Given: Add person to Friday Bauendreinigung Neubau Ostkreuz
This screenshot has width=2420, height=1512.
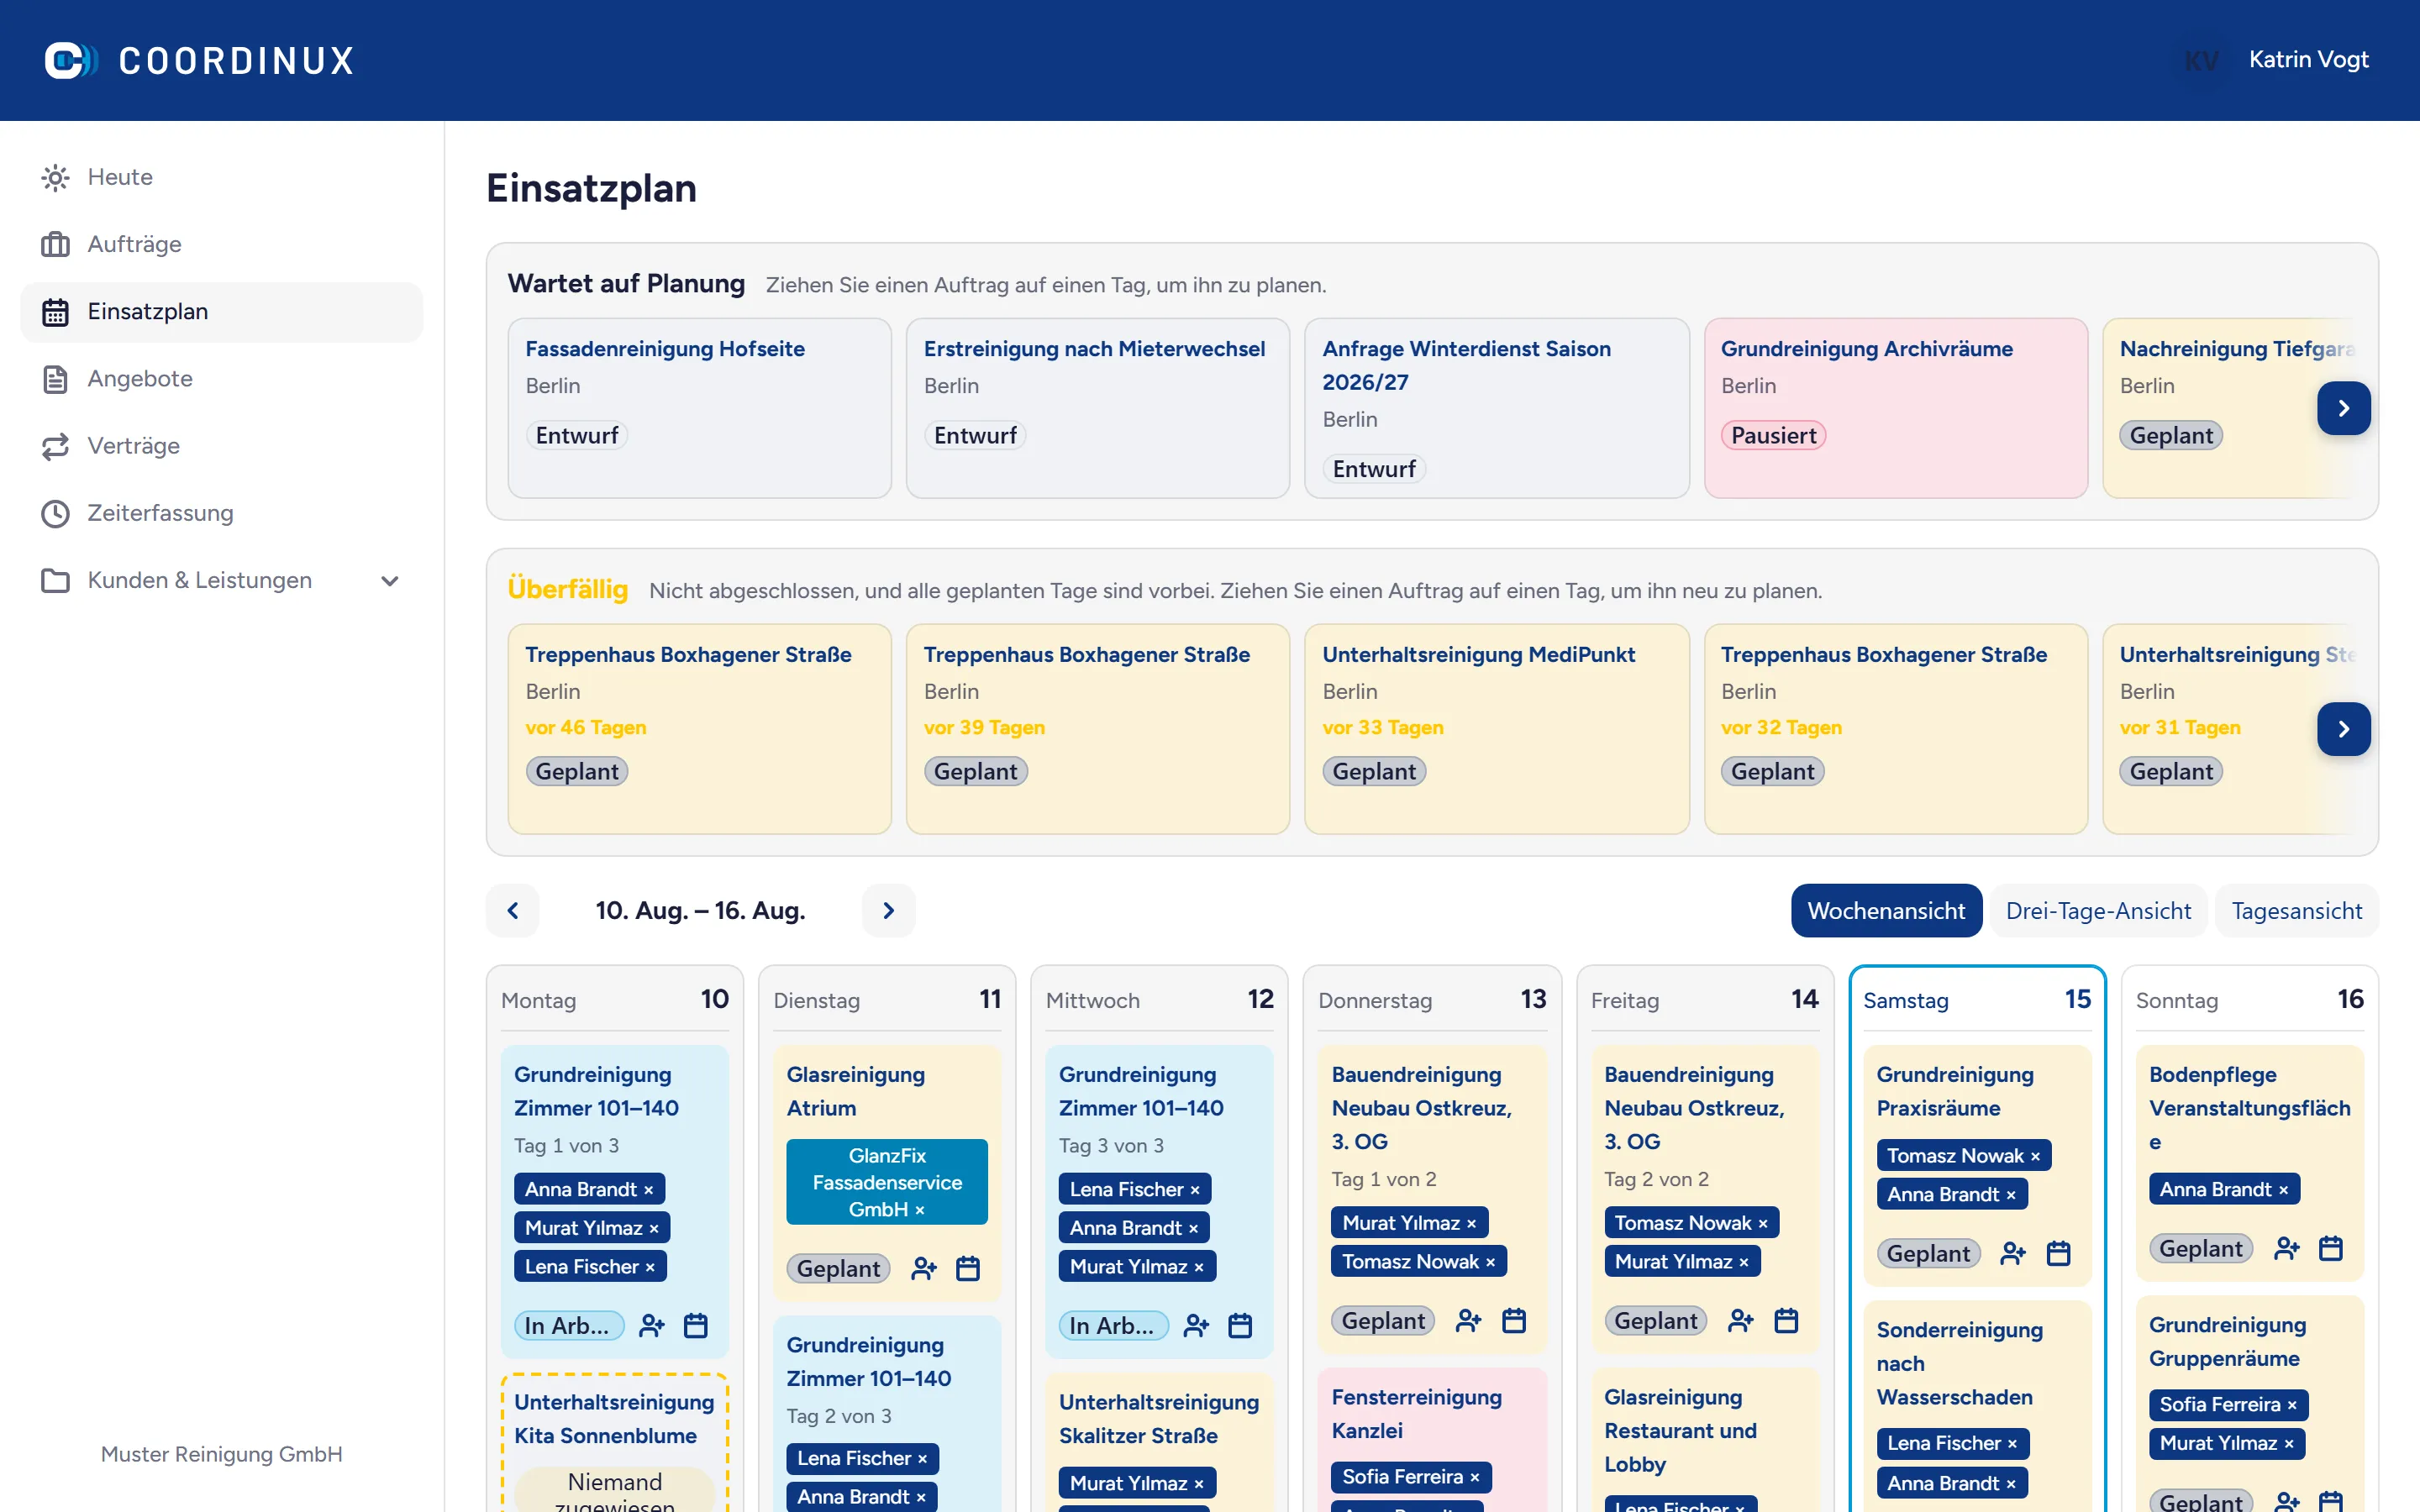Looking at the screenshot, I should [1741, 1321].
